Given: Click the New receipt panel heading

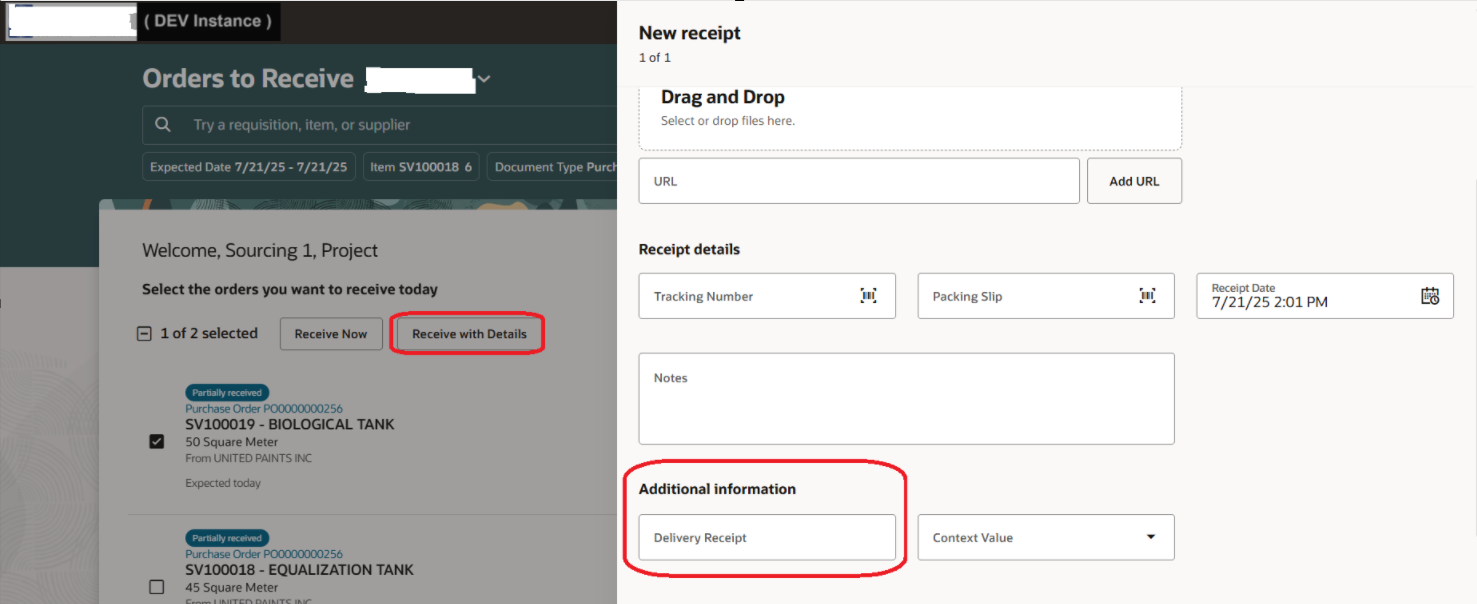Looking at the screenshot, I should (x=690, y=33).
